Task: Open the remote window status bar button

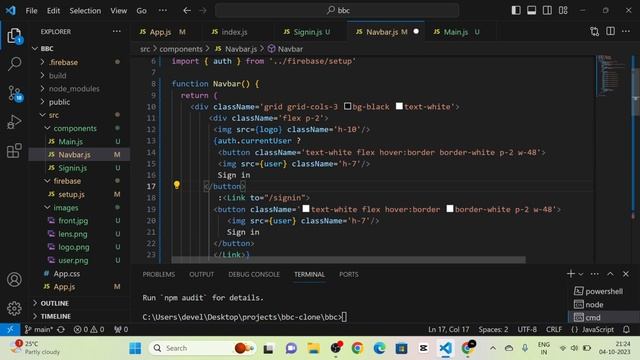Action: pos(10,329)
